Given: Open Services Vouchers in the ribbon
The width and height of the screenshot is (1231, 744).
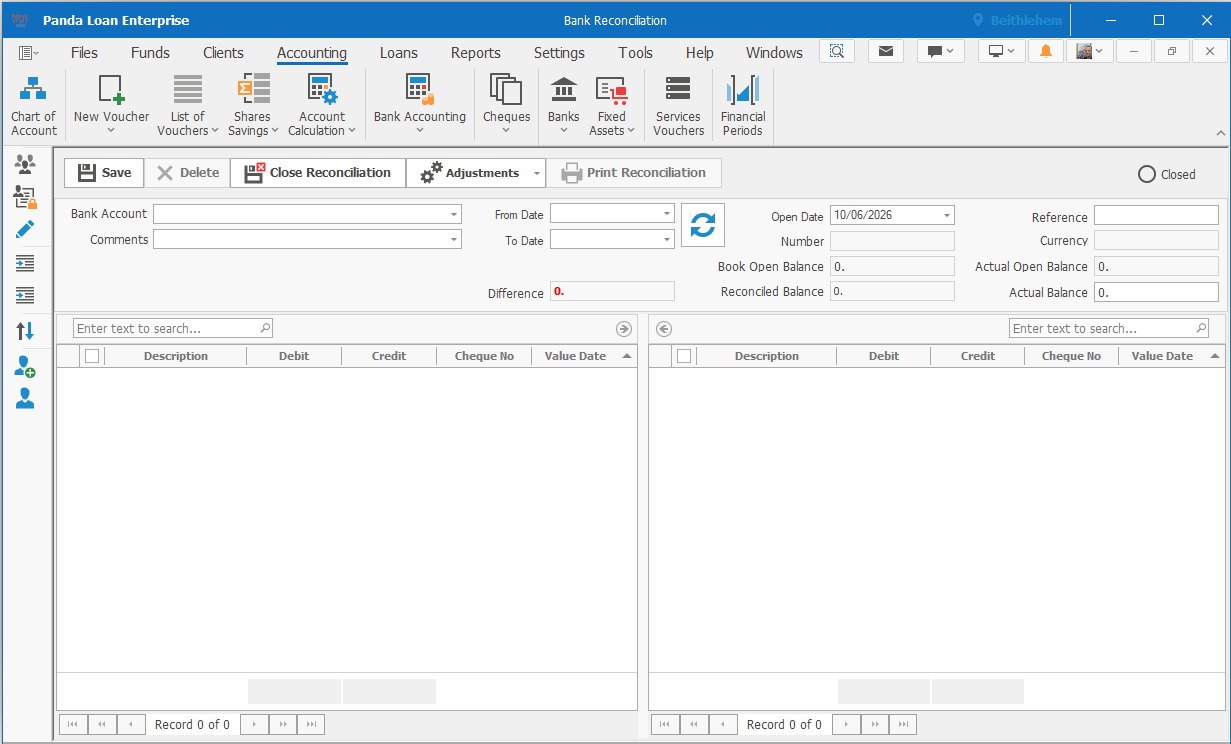Looking at the screenshot, I should [678, 106].
